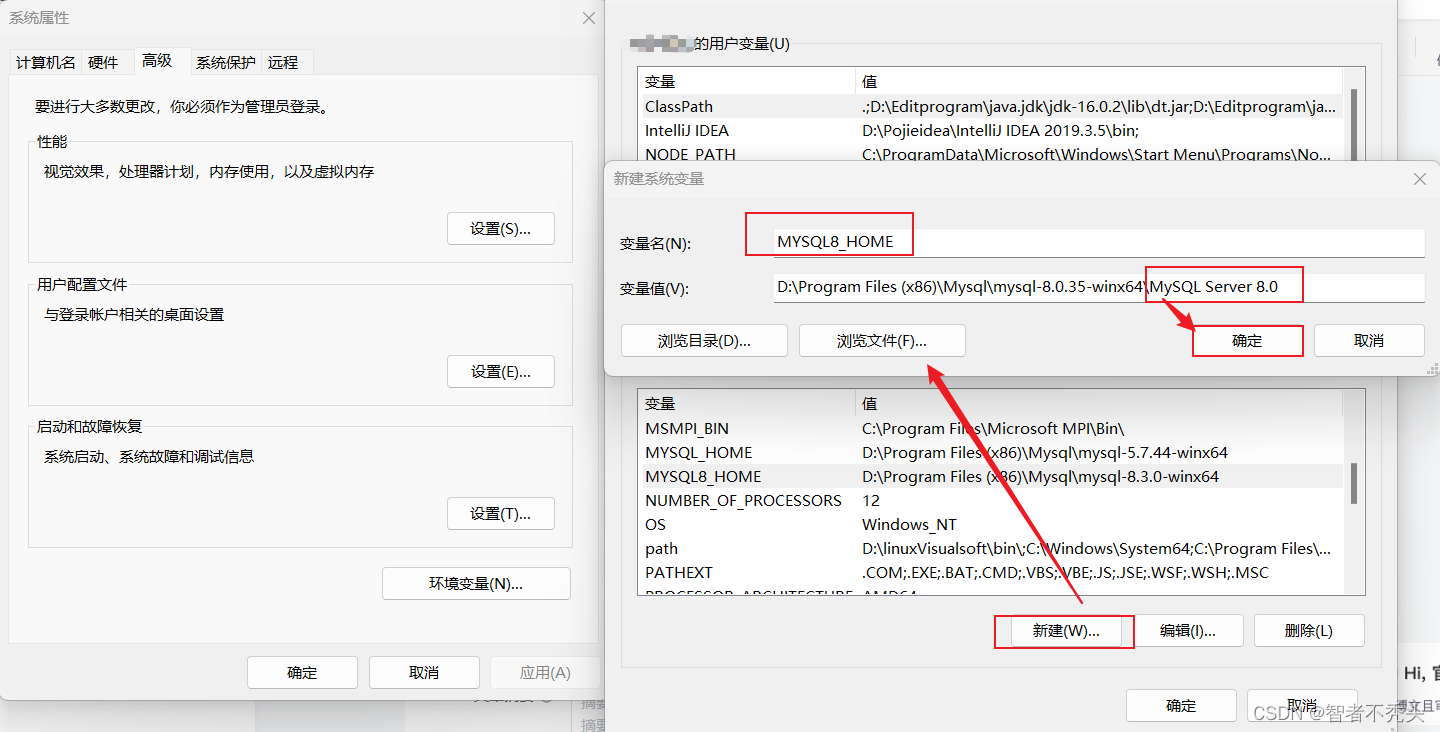Click 设置(T) under 启动和故障恢复
1440x732 pixels.
click(x=500, y=513)
